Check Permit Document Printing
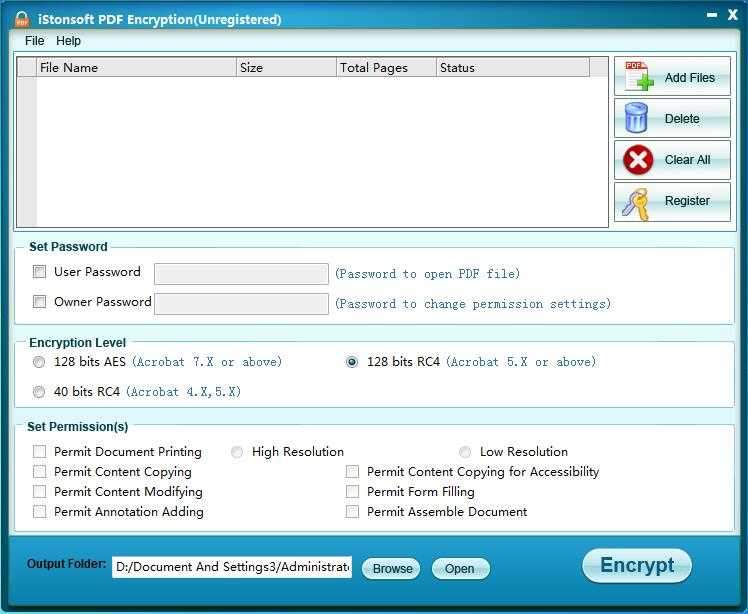The height and width of the screenshot is (614, 748). click(39, 451)
